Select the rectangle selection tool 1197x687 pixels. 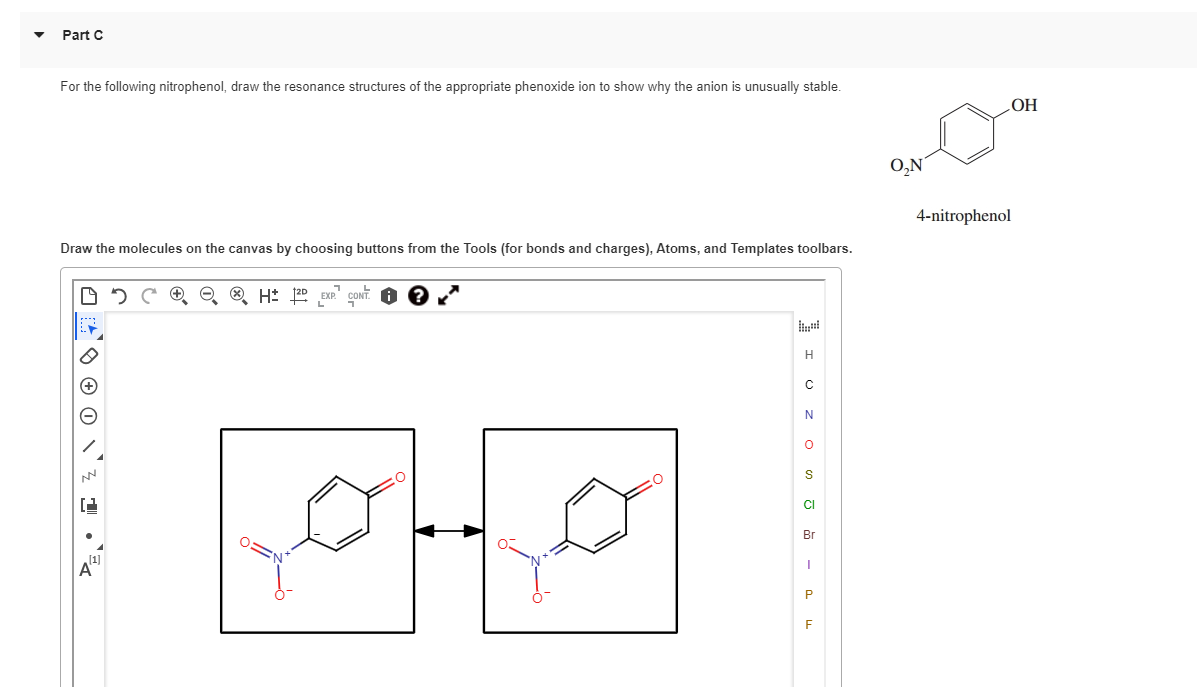[x=87, y=324]
